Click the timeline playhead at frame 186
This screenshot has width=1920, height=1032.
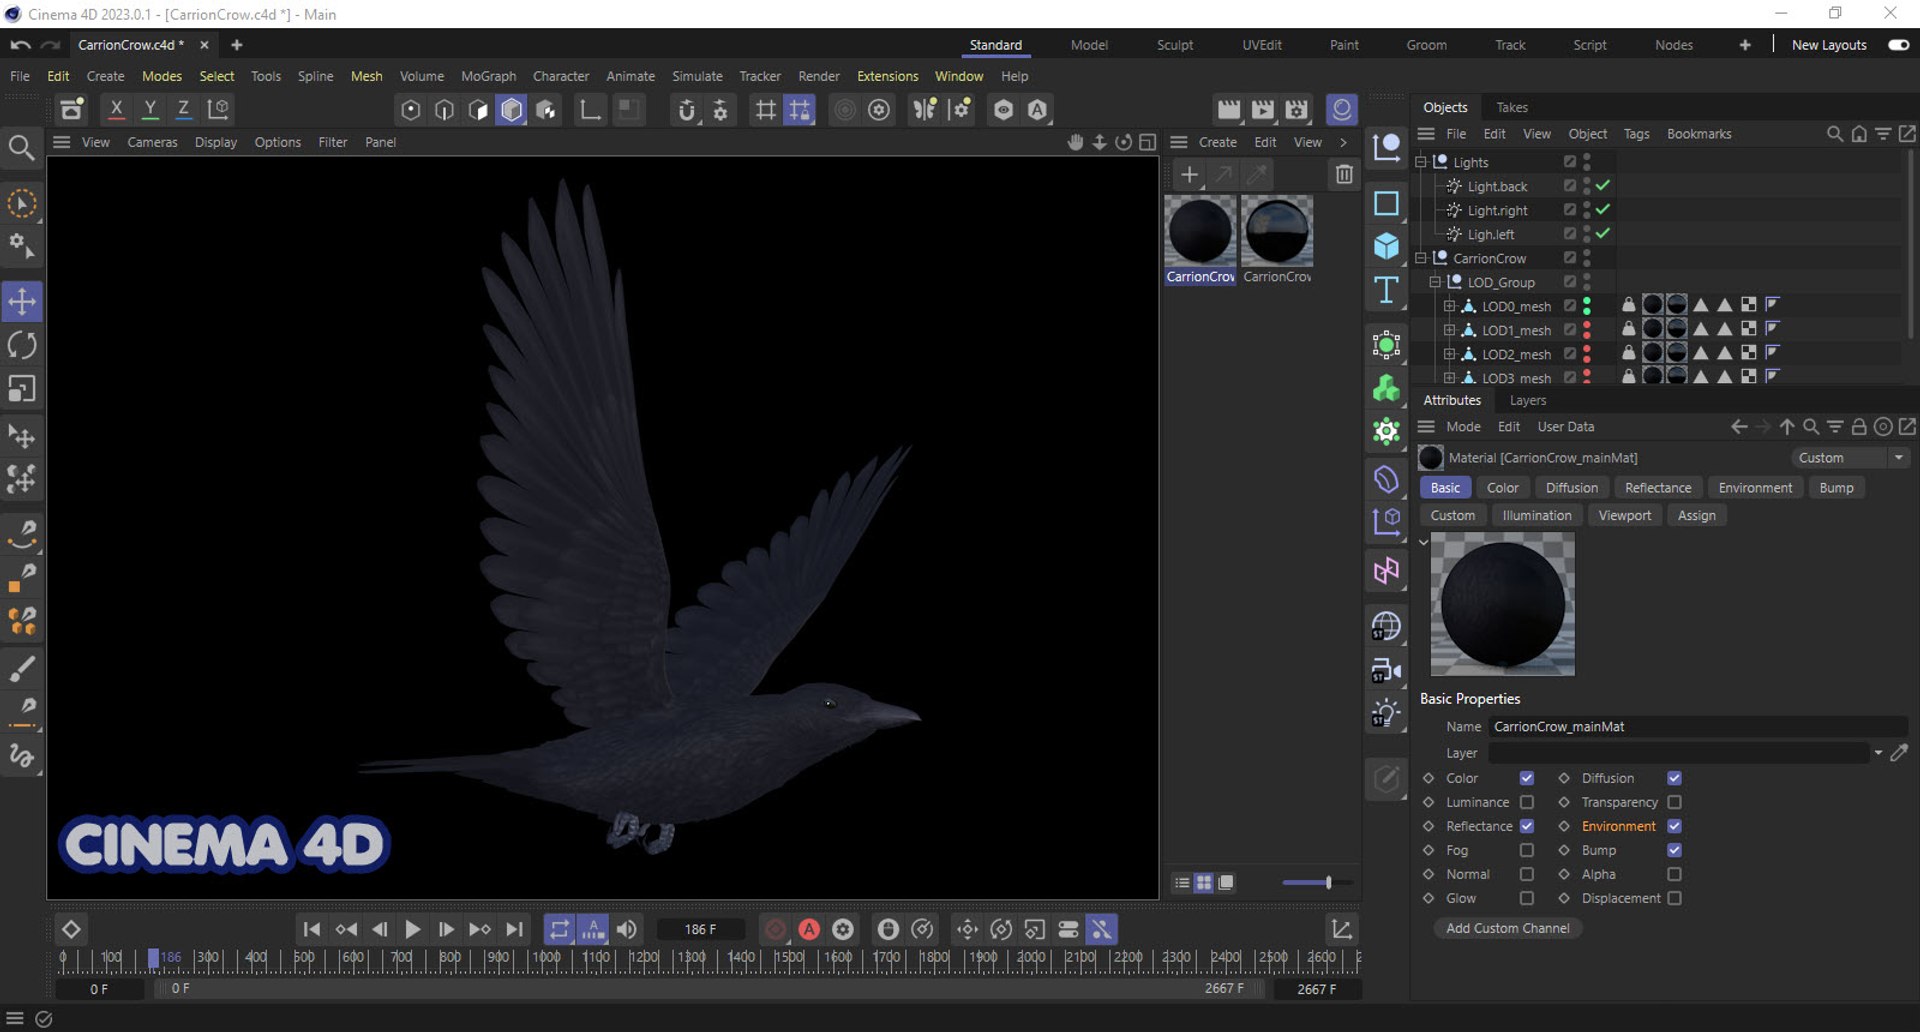click(153, 958)
